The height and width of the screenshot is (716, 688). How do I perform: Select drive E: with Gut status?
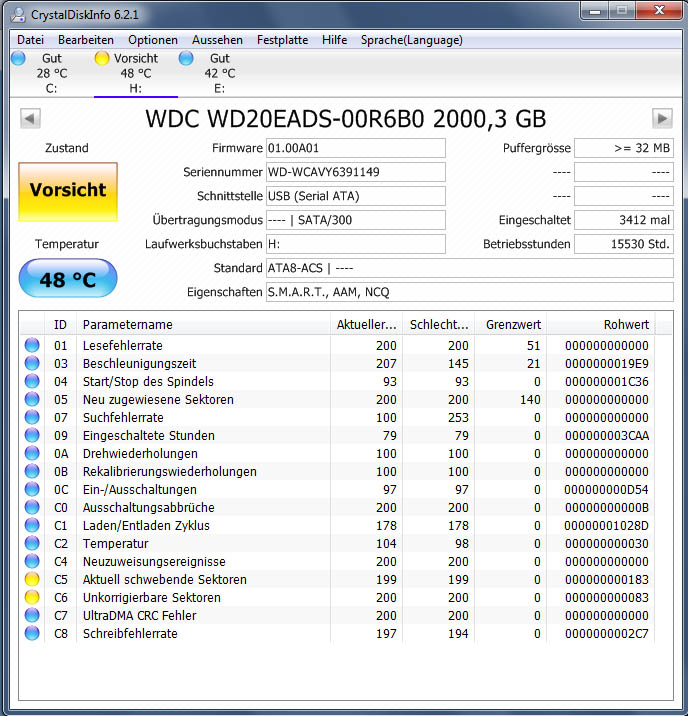(220, 73)
